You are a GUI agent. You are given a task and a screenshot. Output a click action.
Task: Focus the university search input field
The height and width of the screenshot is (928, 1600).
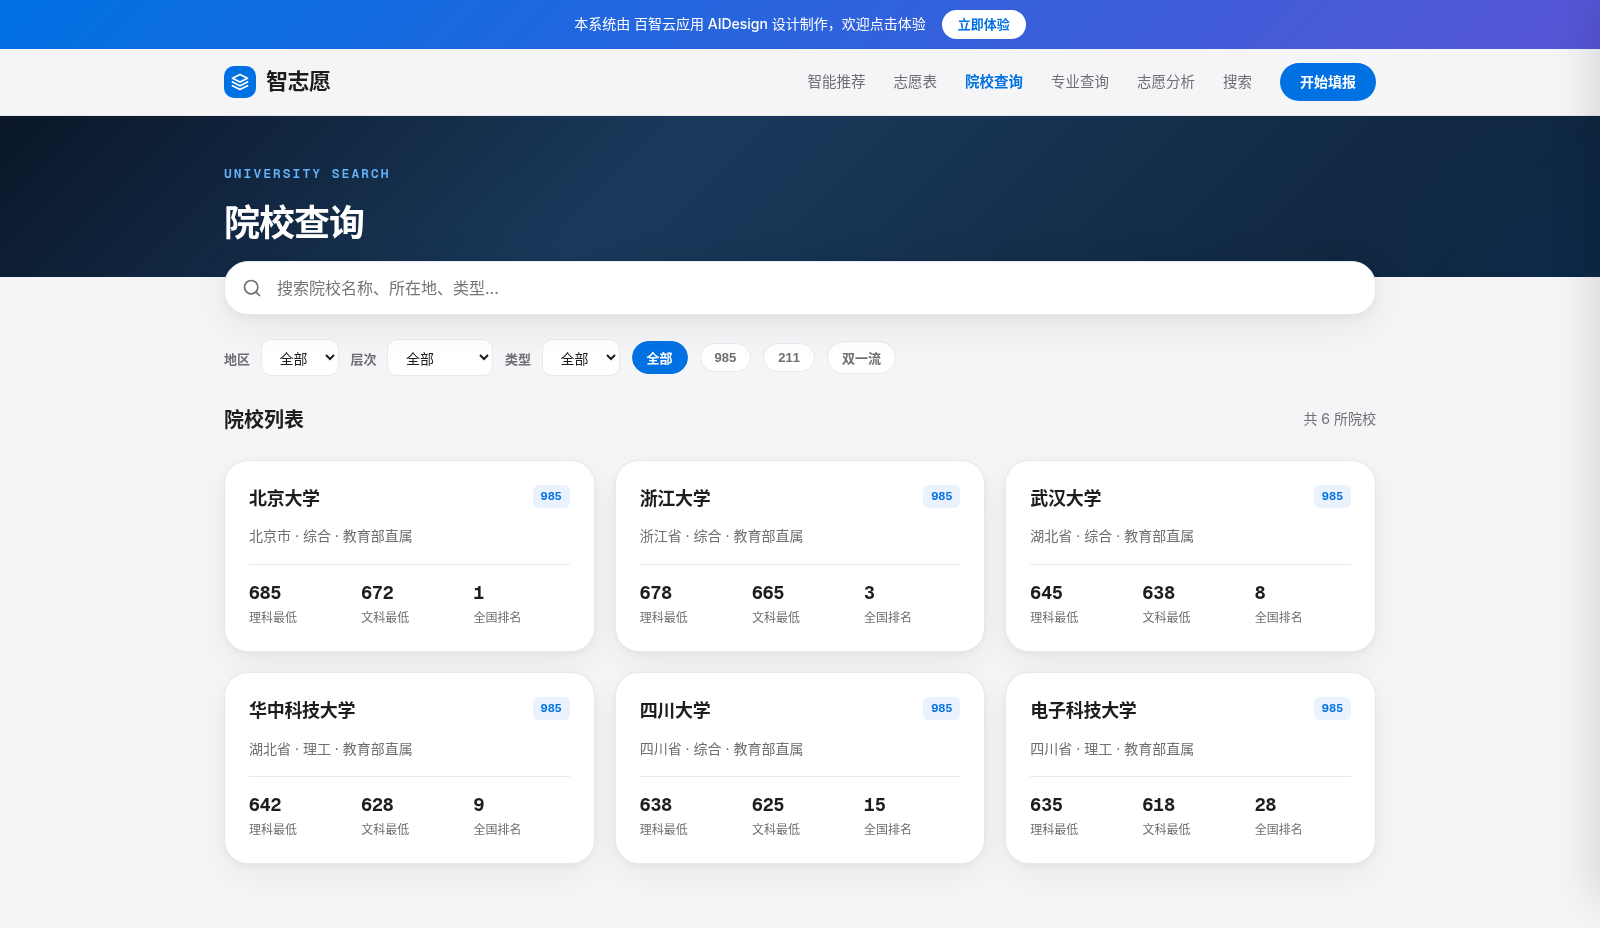(x=800, y=288)
